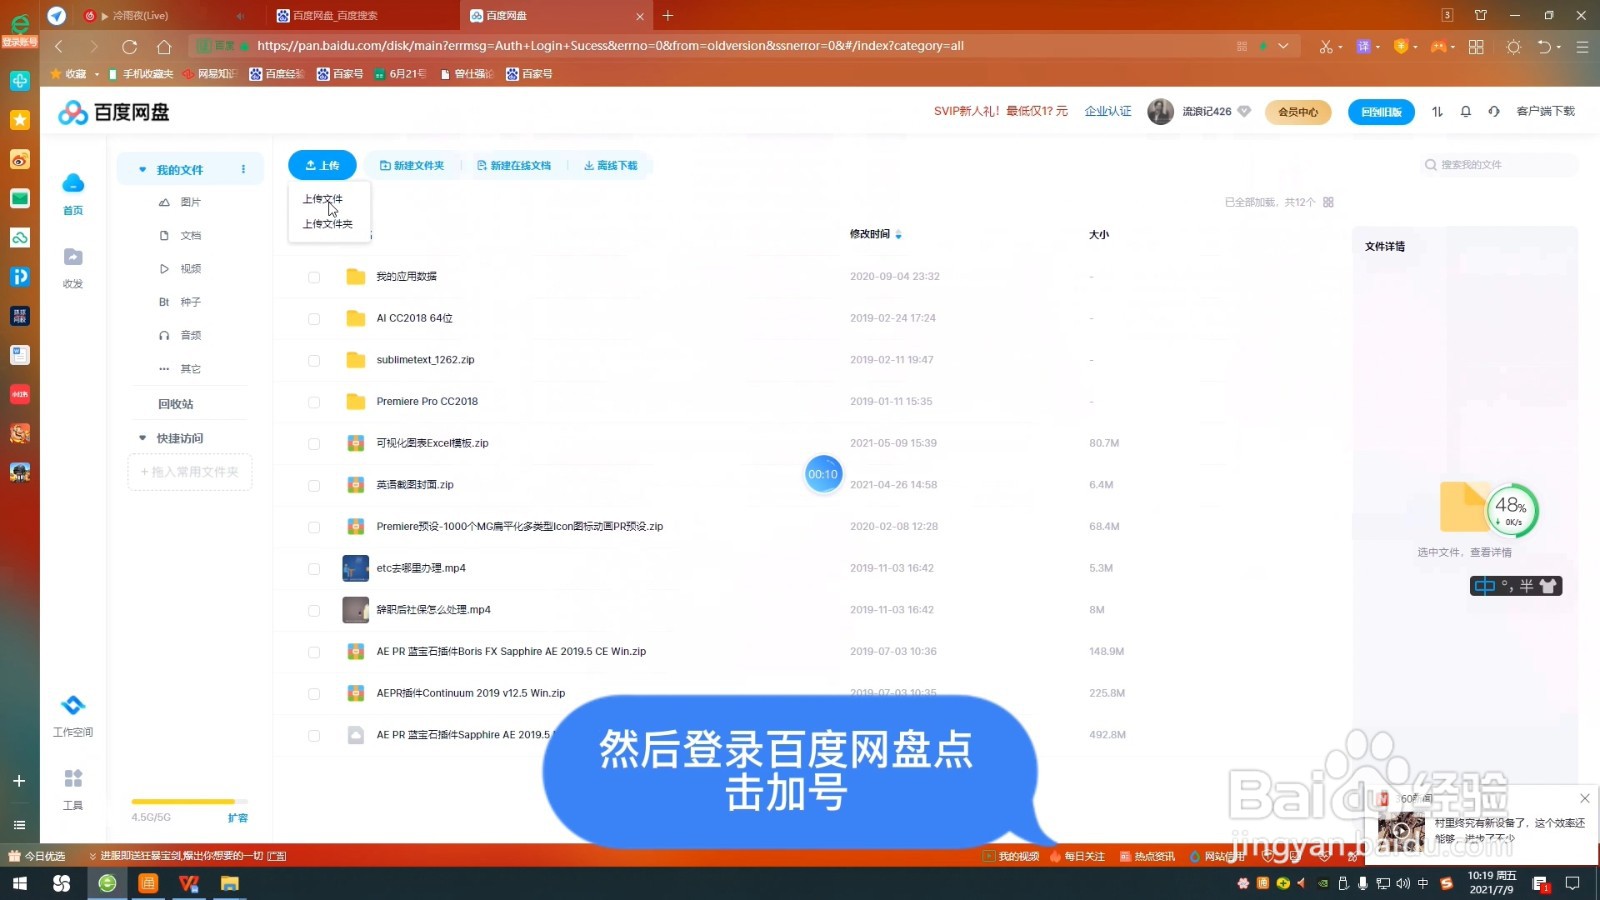Click the Windows Start button
Screen dimensions: 1600x900
[19, 883]
